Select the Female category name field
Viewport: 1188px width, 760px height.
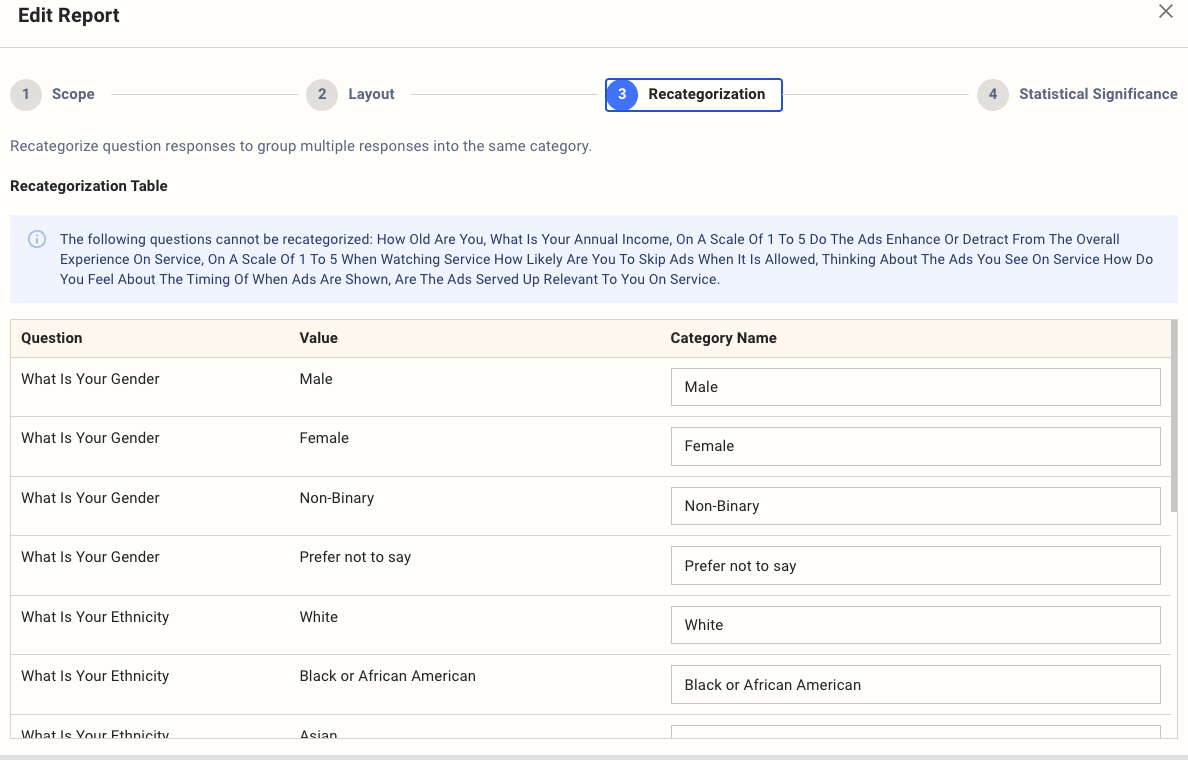(915, 446)
